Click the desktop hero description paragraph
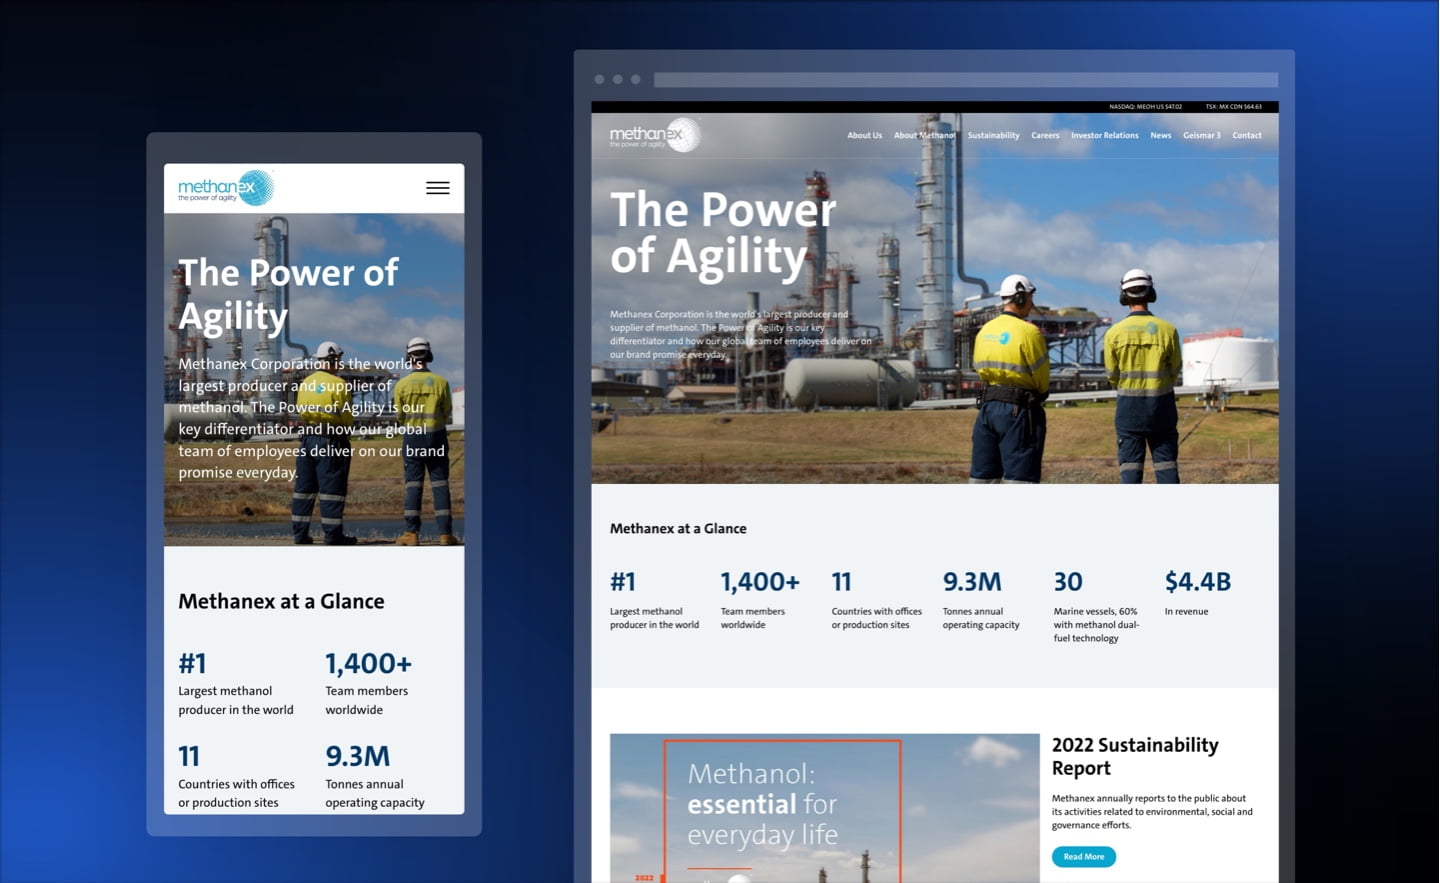This screenshot has height=883, width=1440. click(741, 334)
